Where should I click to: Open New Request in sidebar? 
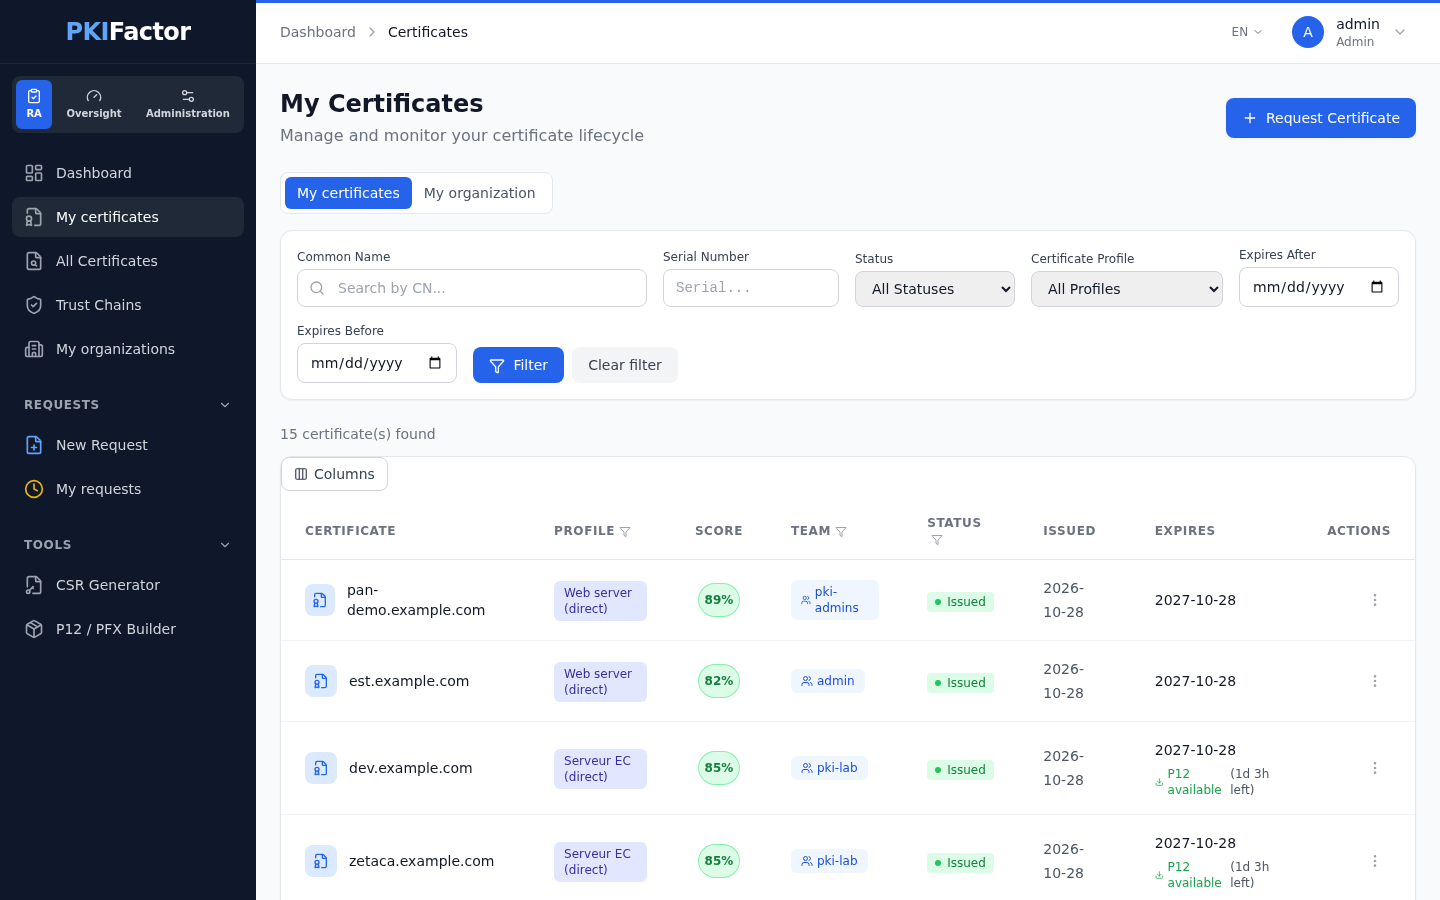click(x=128, y=445)
